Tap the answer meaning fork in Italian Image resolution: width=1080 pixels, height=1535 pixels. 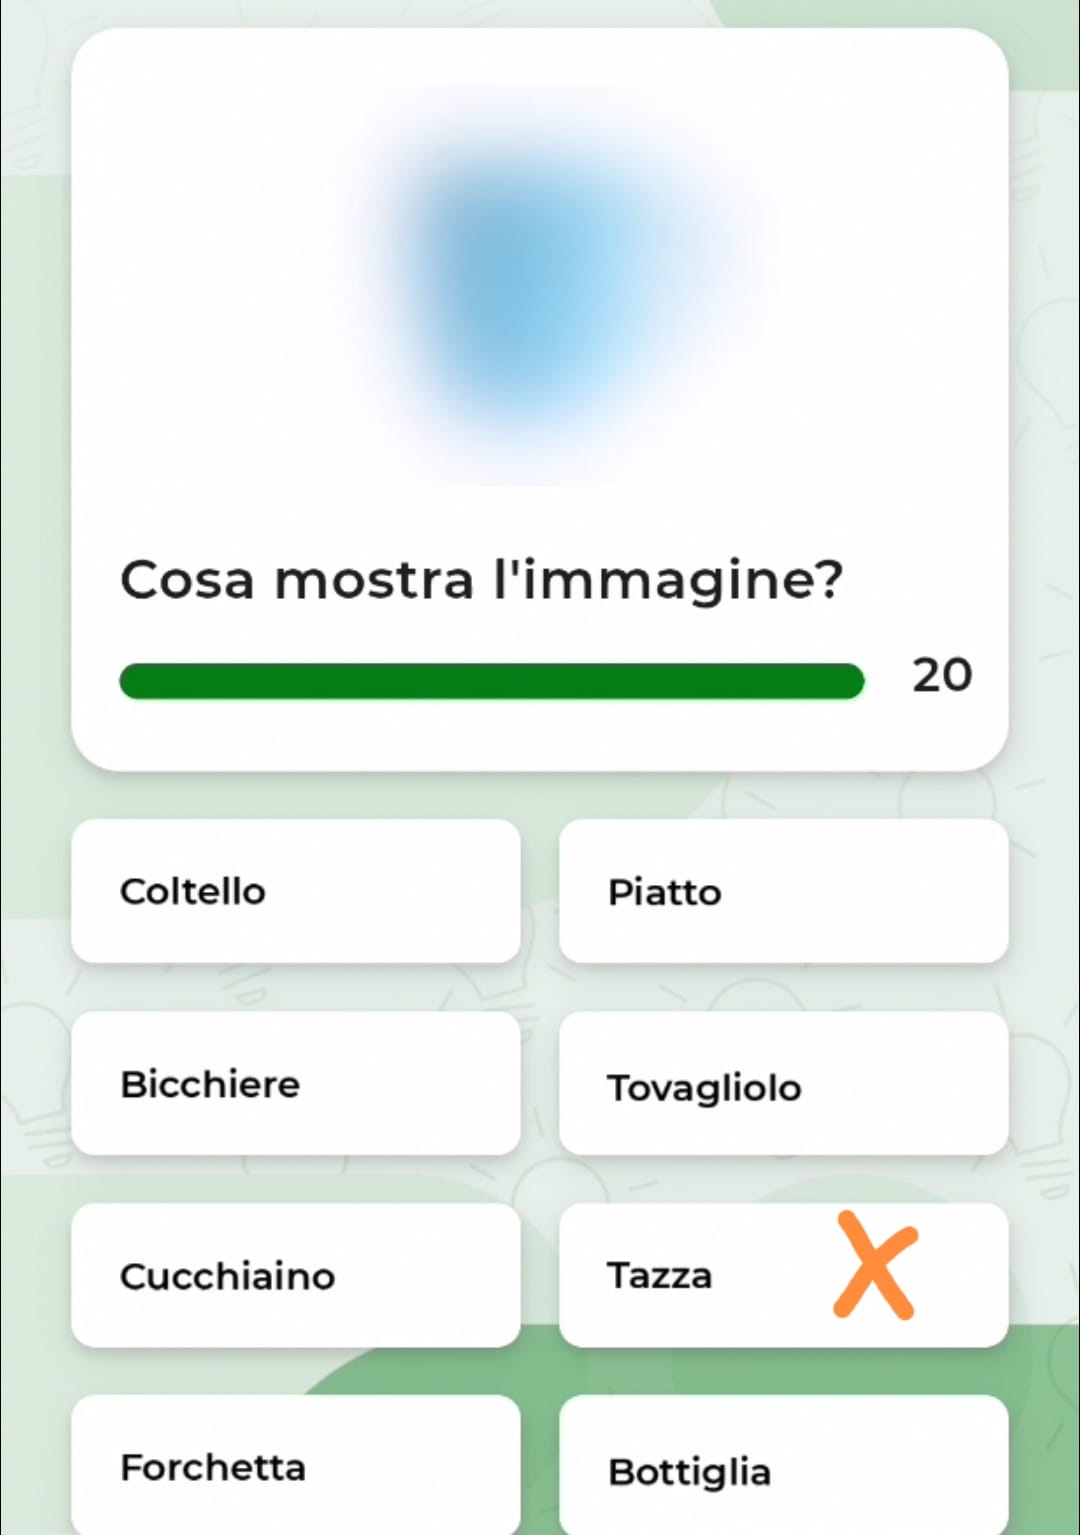click(296, 1467)
